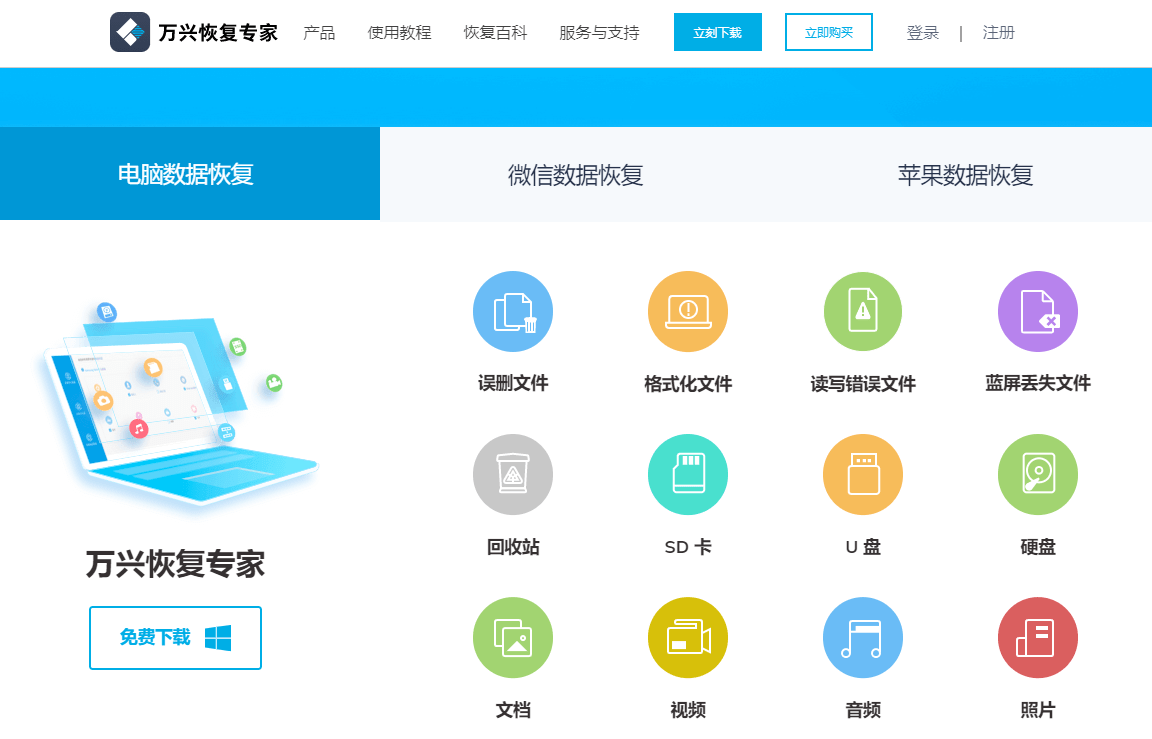Image resolution: width=1152 pixels, height=739 pixels.
Task: Select the 误删文件 blue circle icon
Action: [x=513, y=311]
